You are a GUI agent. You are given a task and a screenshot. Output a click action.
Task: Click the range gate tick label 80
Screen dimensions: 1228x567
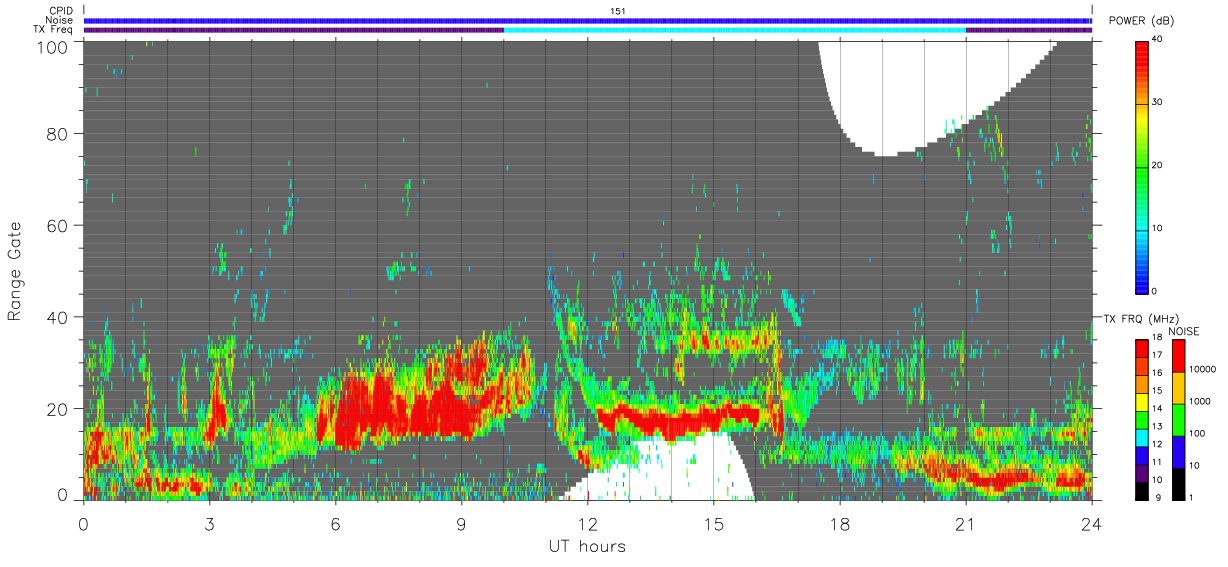[x=57, y=134]
